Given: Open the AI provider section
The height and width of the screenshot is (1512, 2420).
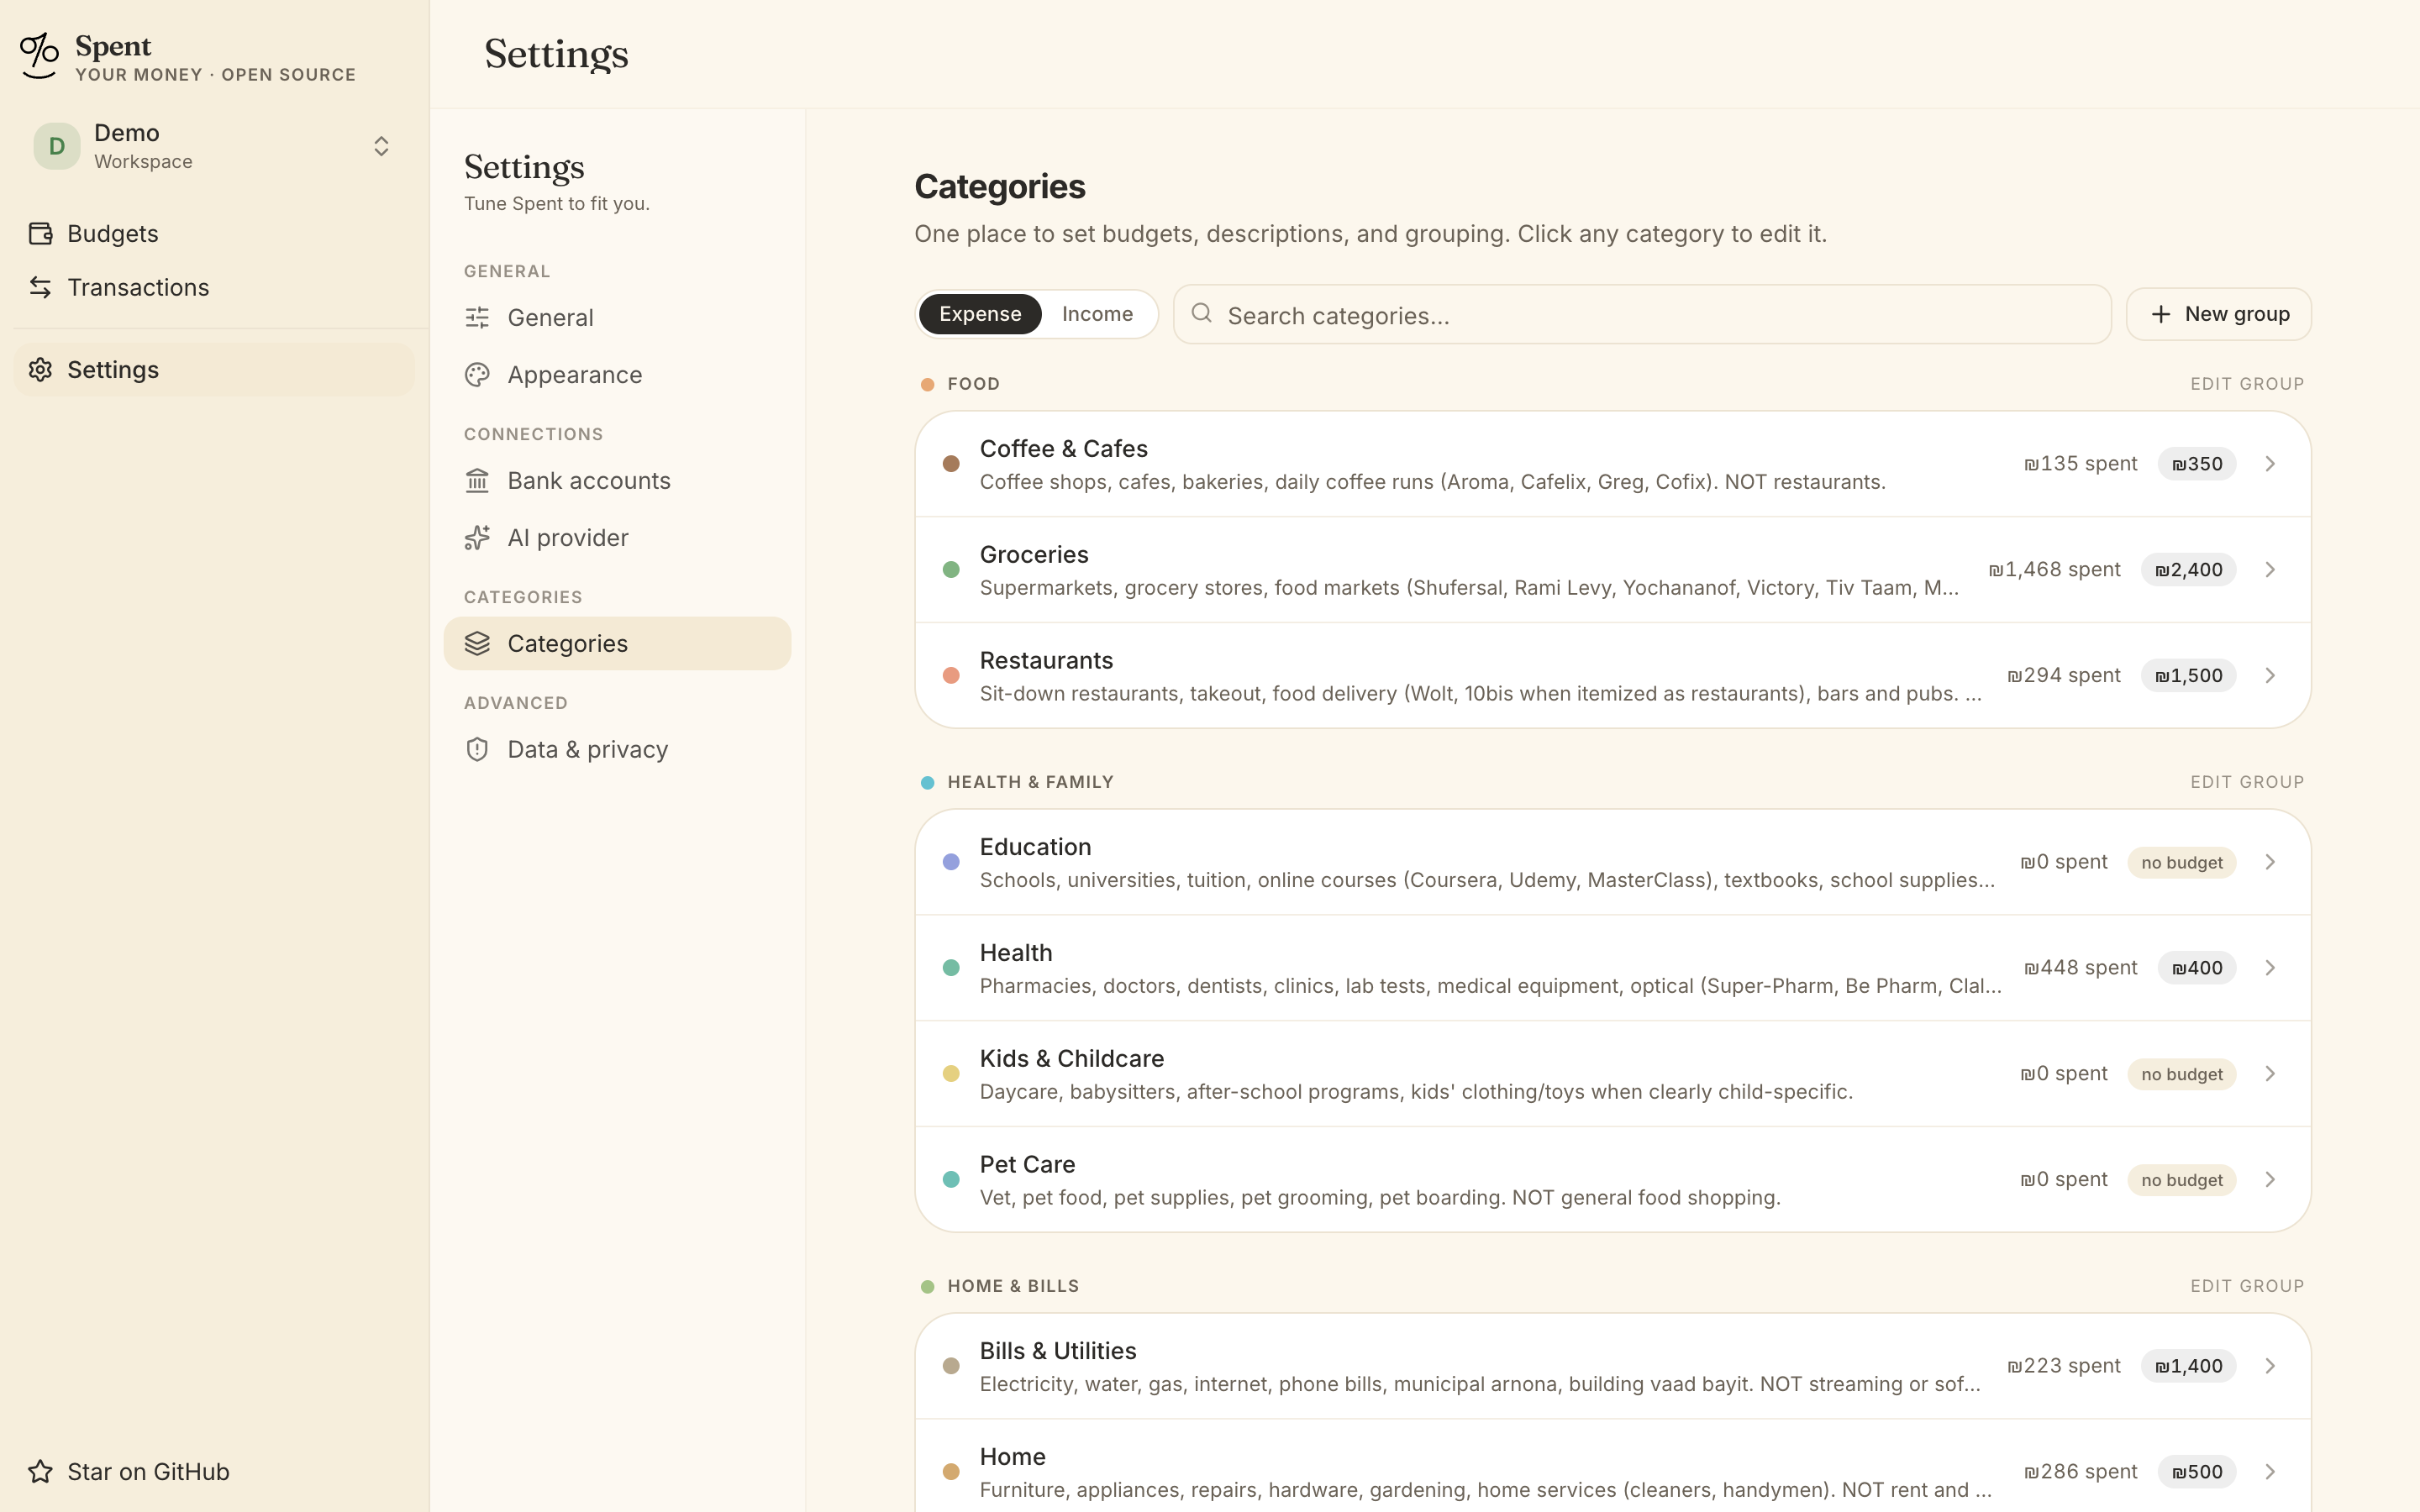Looking at the screenshot, I should [x=617, y=537].
